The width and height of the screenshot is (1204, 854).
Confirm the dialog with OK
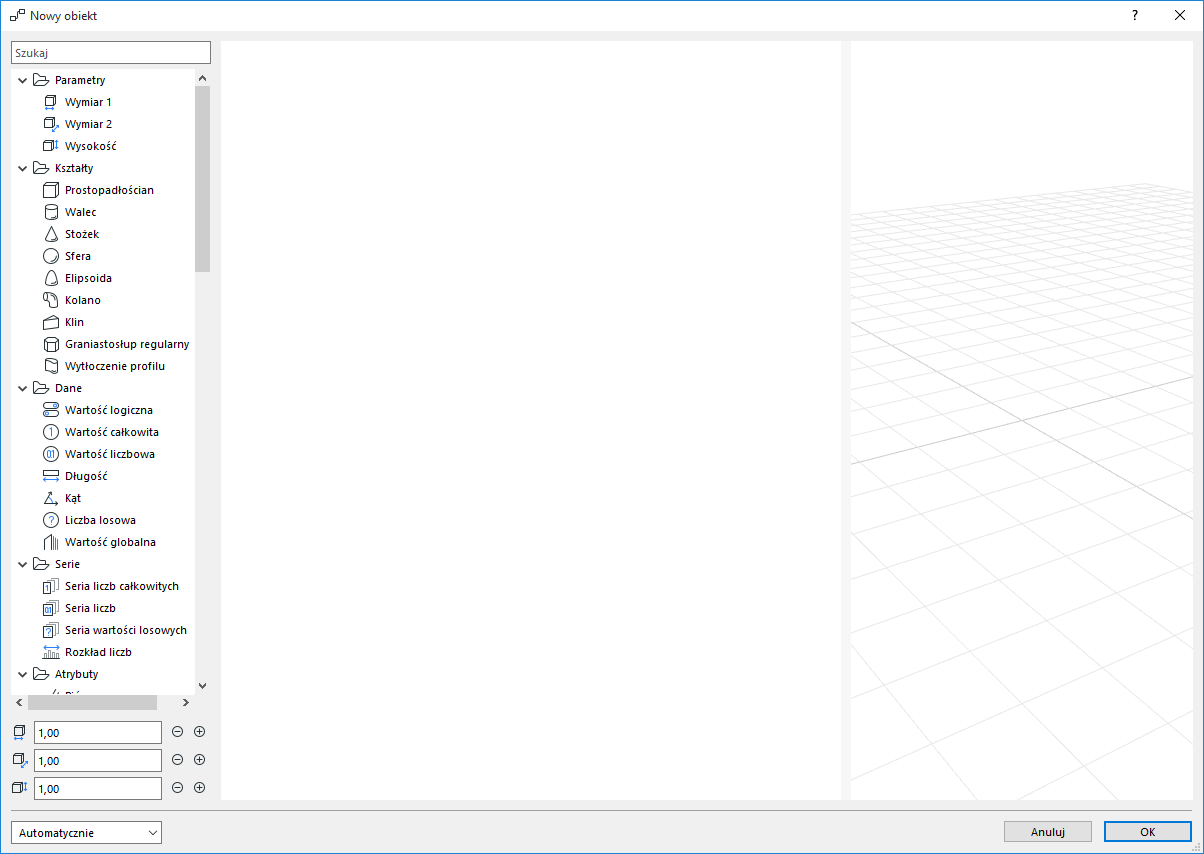tap(1147, 831)
